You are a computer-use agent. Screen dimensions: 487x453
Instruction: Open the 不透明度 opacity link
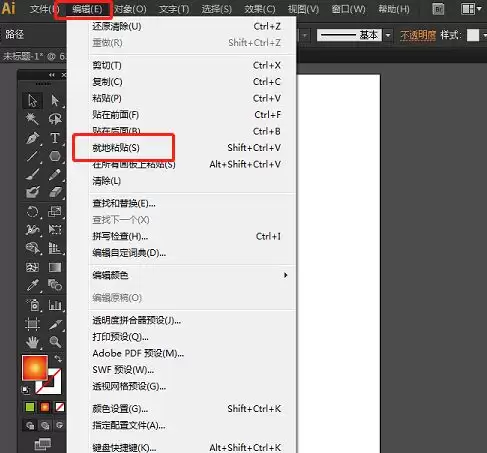418,35
